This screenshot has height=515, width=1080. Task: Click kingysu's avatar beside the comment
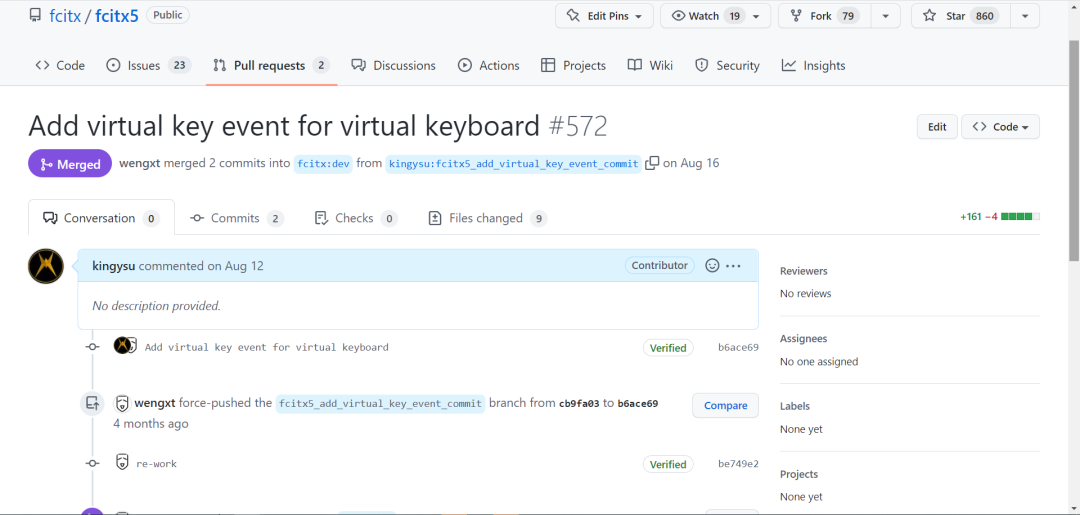pyautogui.click(x=46, y=266)
